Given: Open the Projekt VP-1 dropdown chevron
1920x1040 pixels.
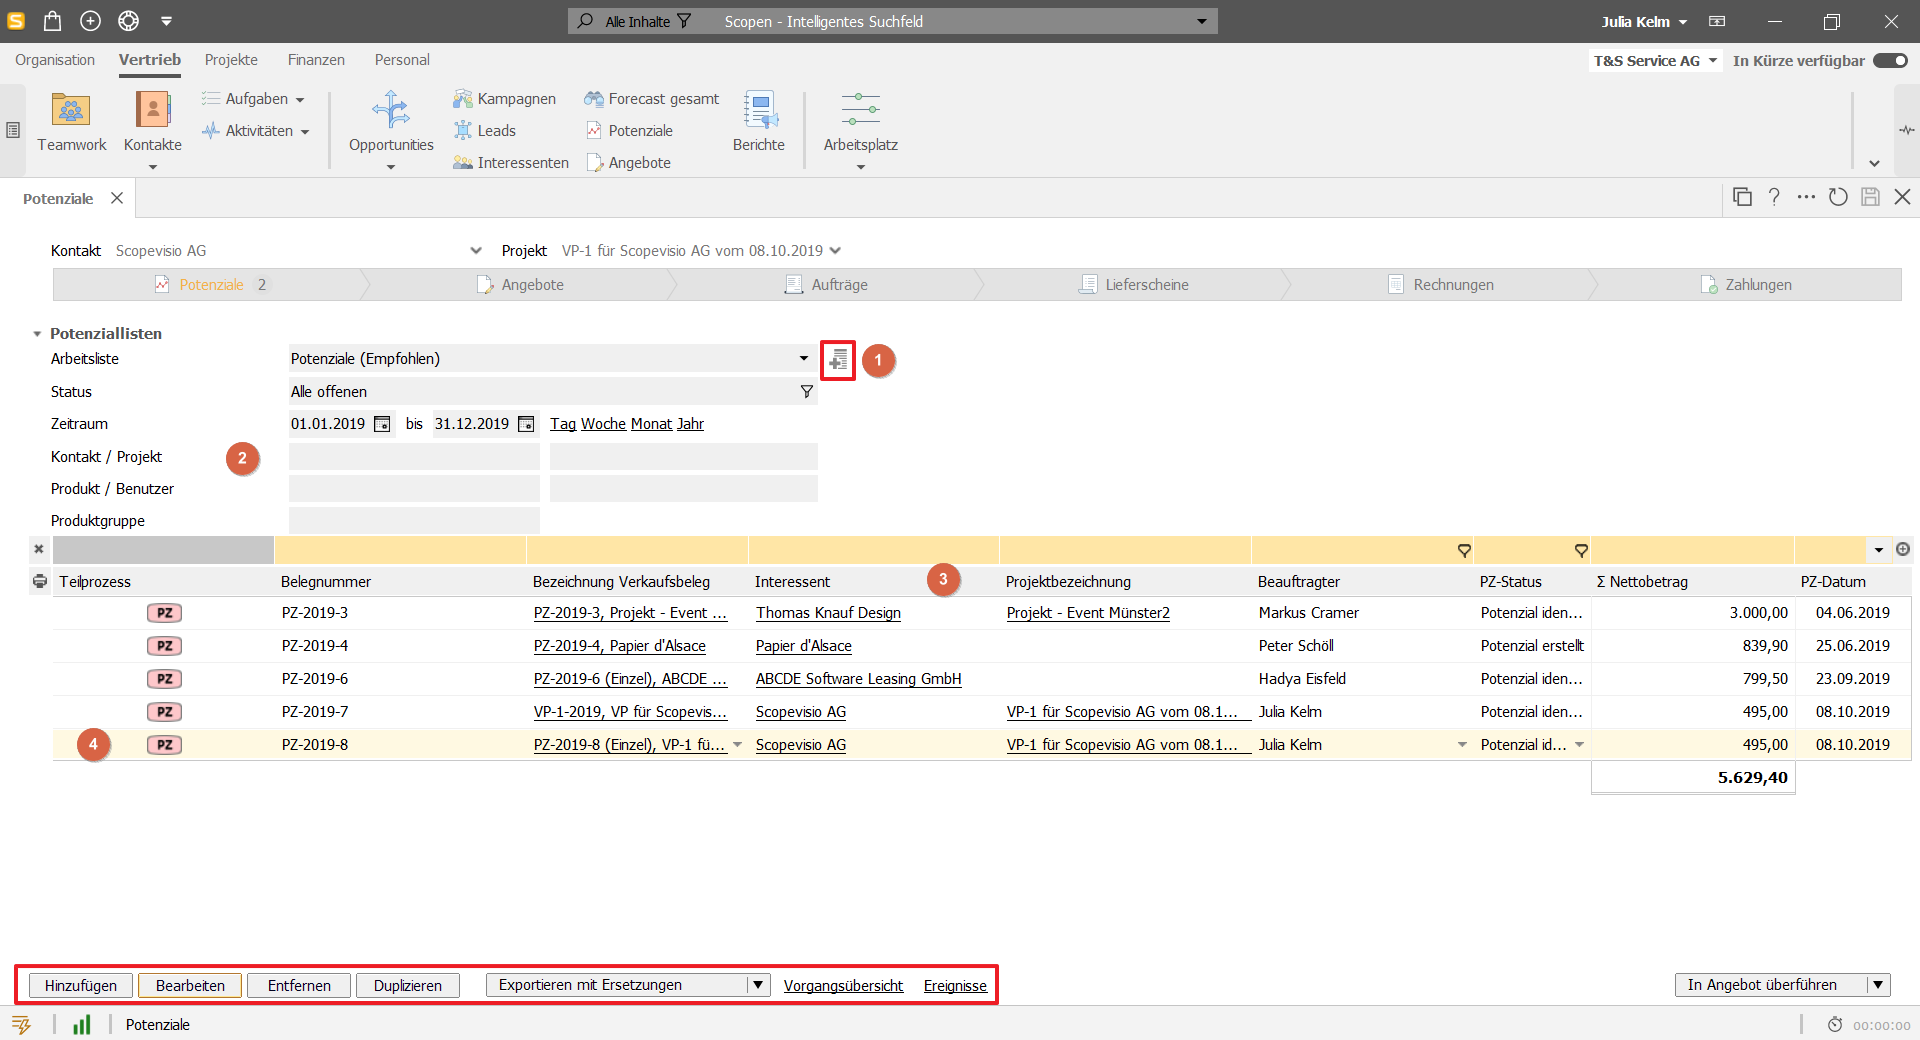Looking at the screenshot, I should tap(835, 251).
